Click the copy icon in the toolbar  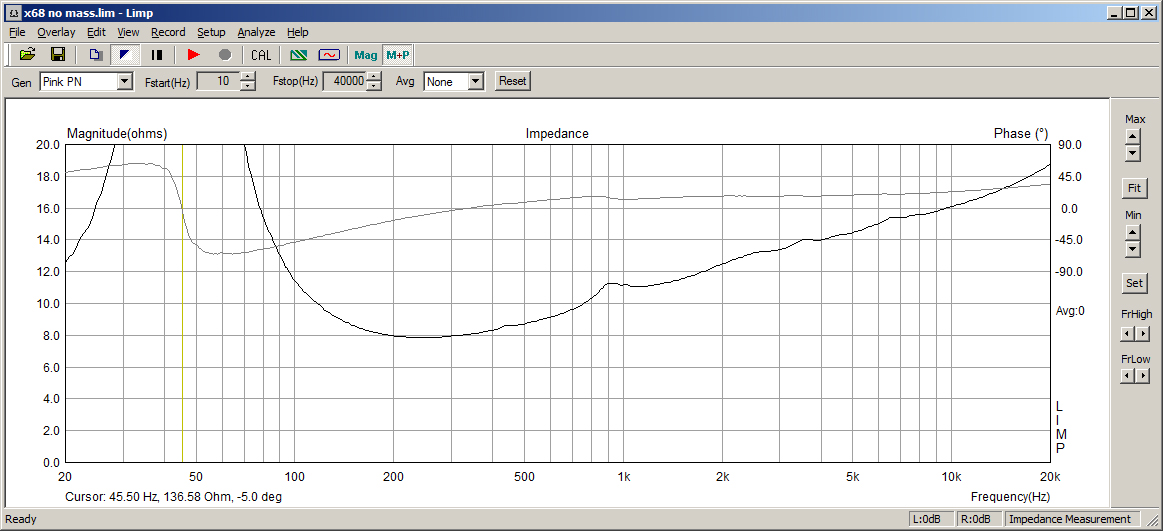[95, 55]
